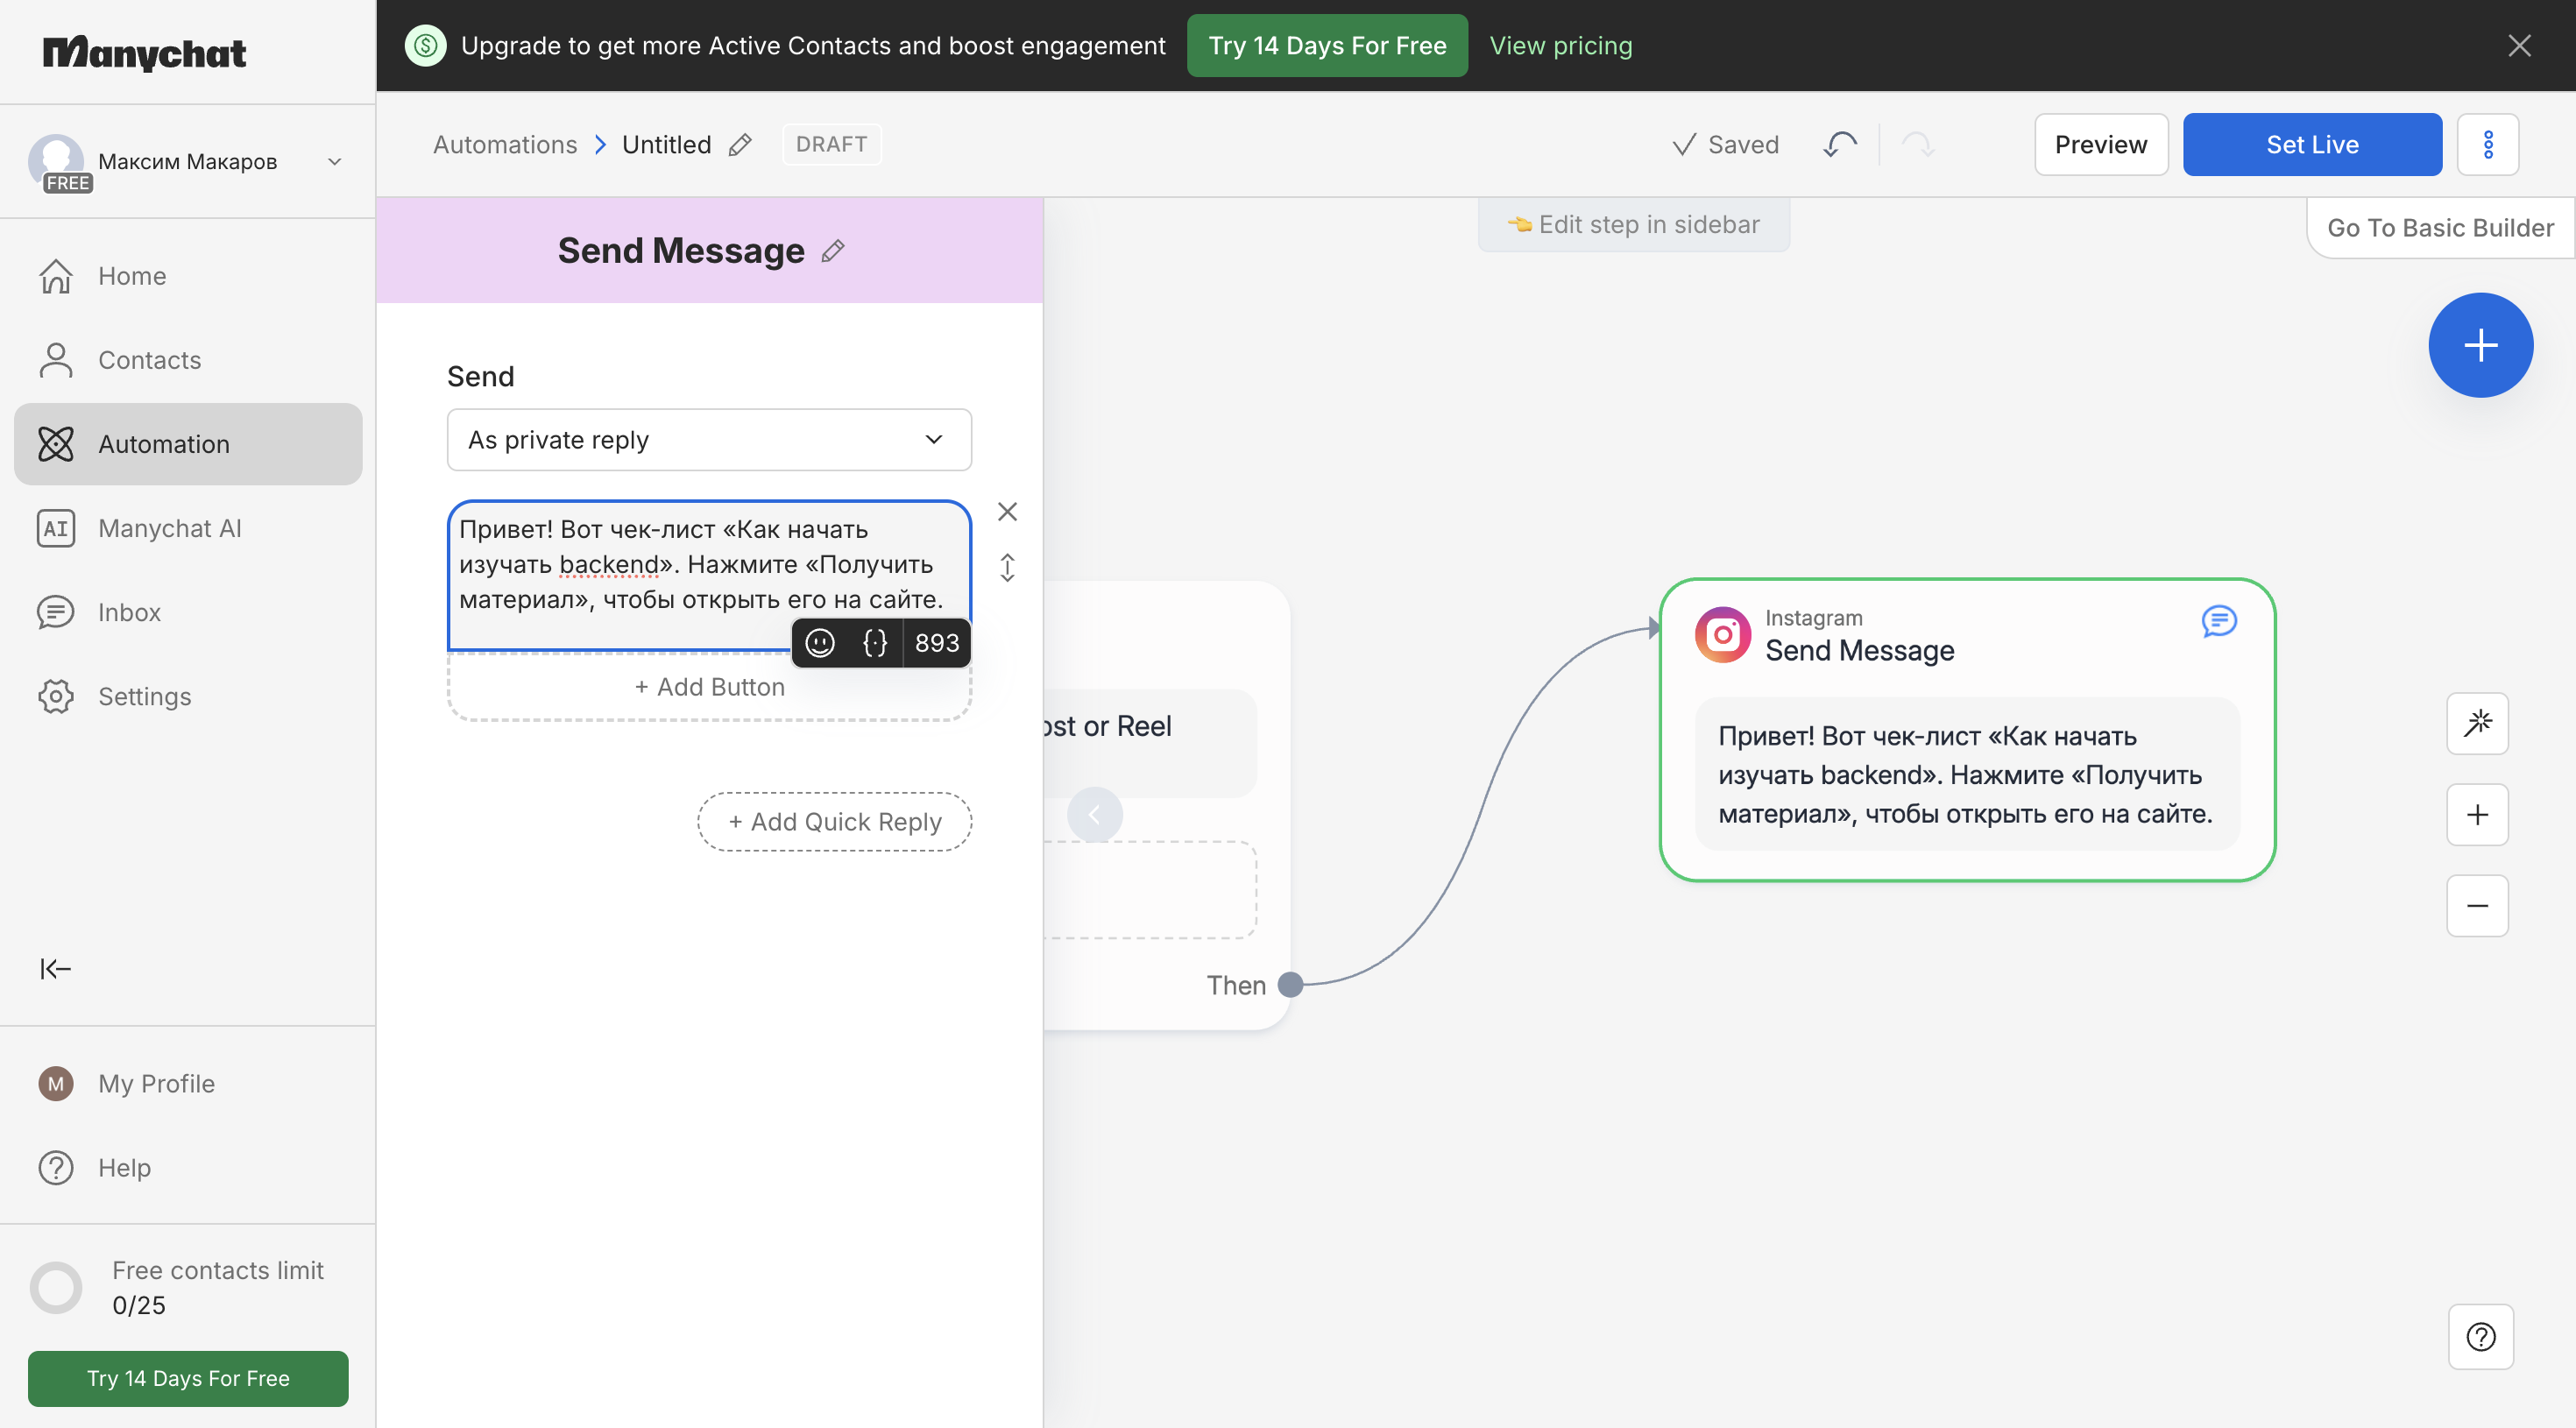Select the Instagram Send Message node
The height and width of the screenshot is (1428, 2576).
tap(1967, 730)
